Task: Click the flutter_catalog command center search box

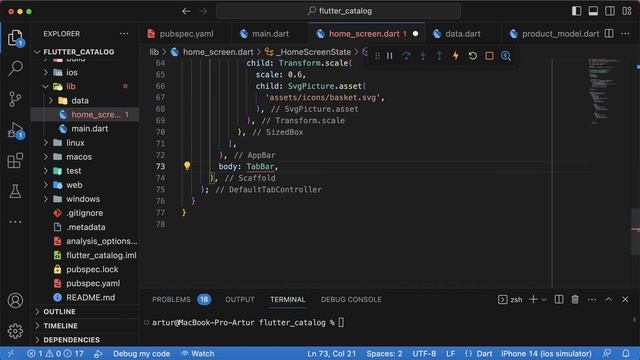Action: click(338, 11)
